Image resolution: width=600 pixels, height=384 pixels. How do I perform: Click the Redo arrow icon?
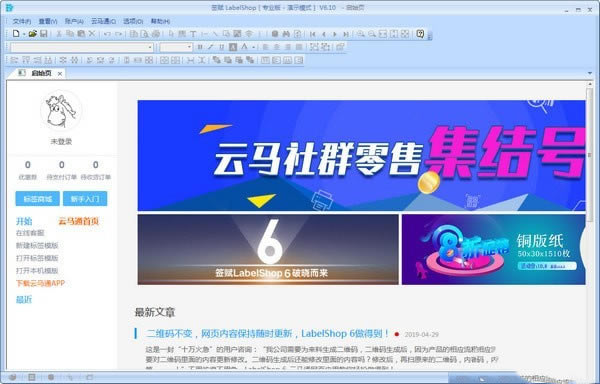pos(119,34)
